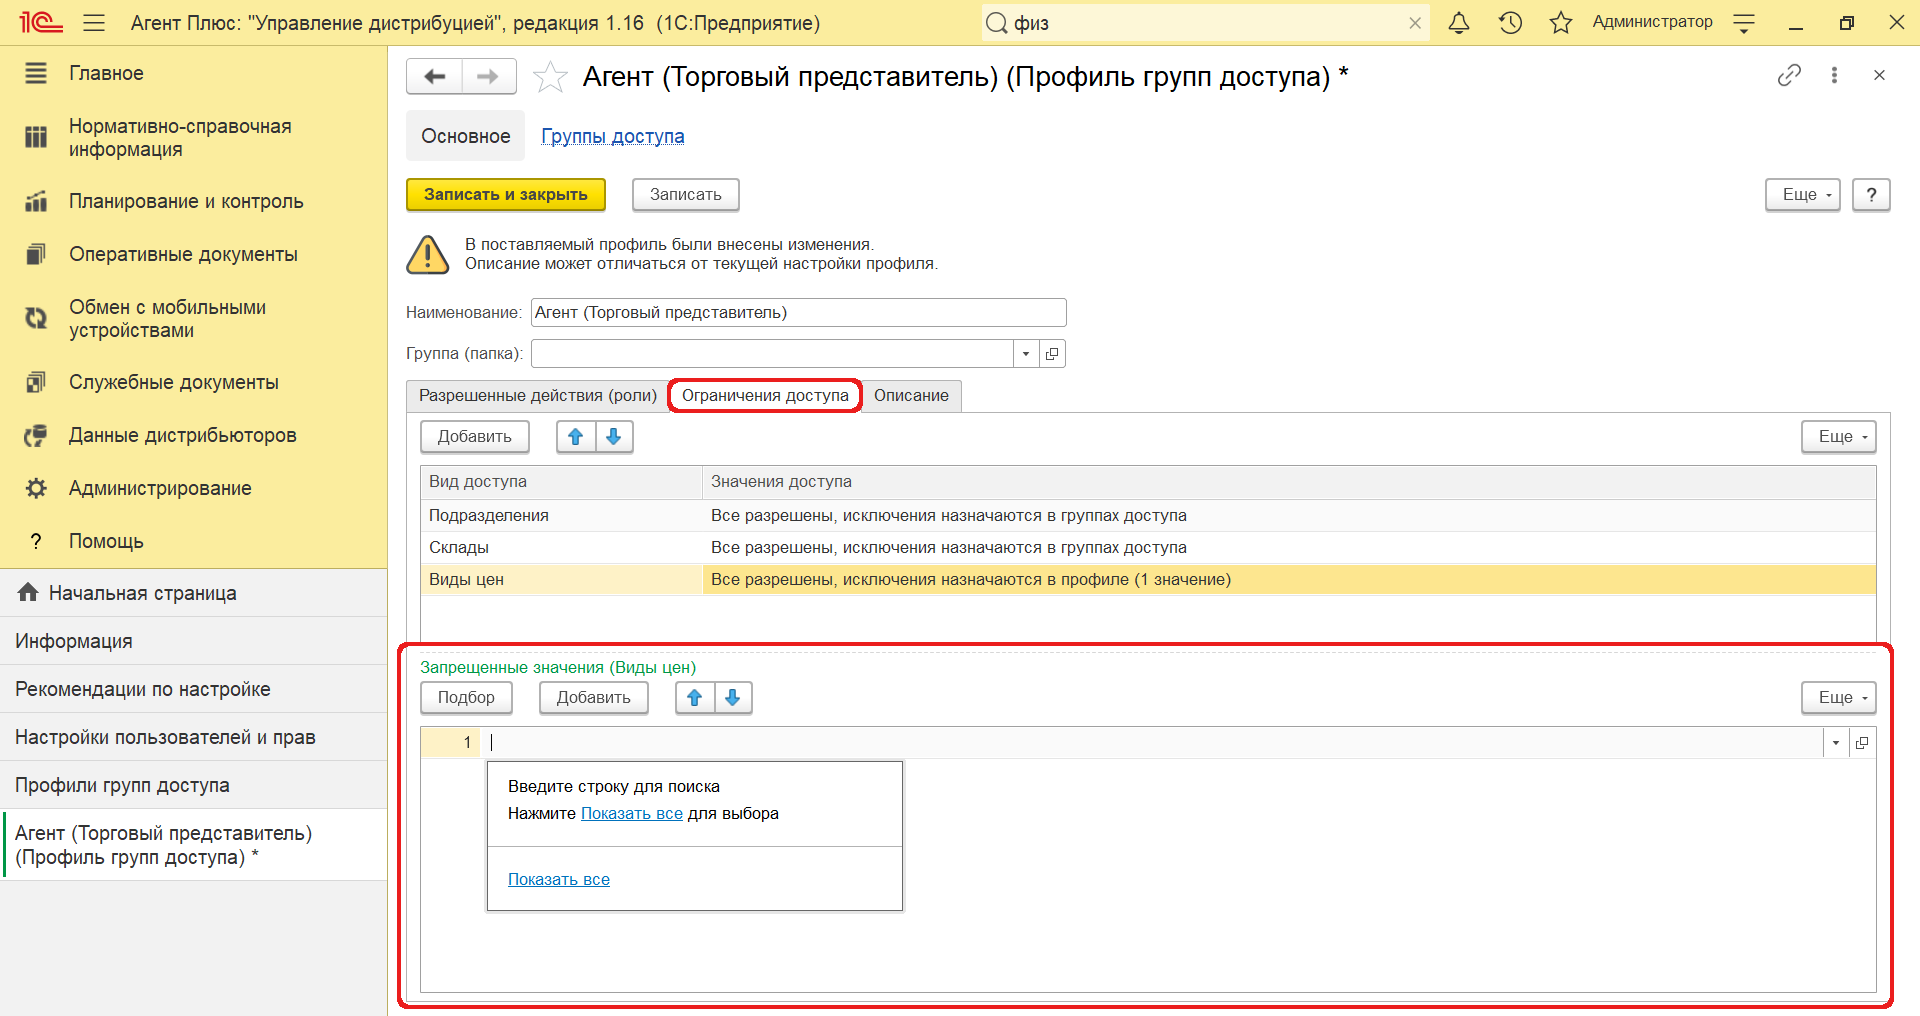Open the form's three-dot menu
Viewport: 1920px width, 1016px height.
click(x=1834, y=75)
